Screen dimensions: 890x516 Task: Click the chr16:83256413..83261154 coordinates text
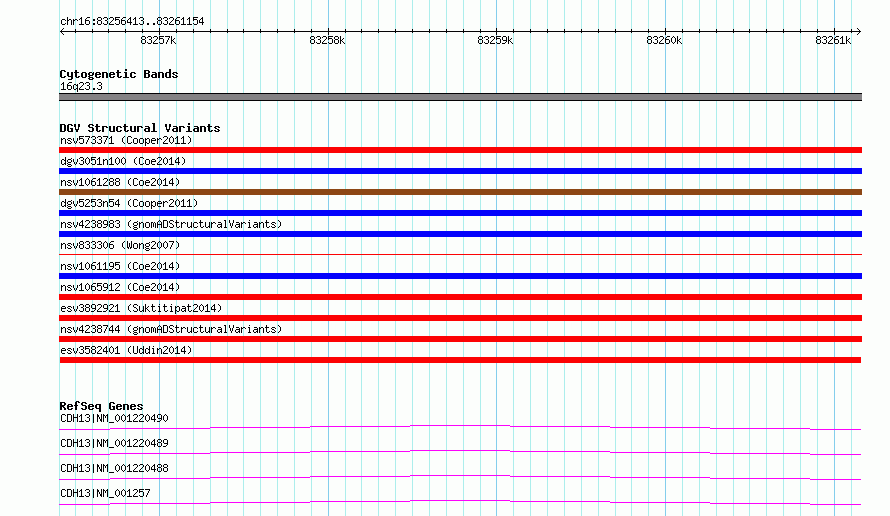132,21
